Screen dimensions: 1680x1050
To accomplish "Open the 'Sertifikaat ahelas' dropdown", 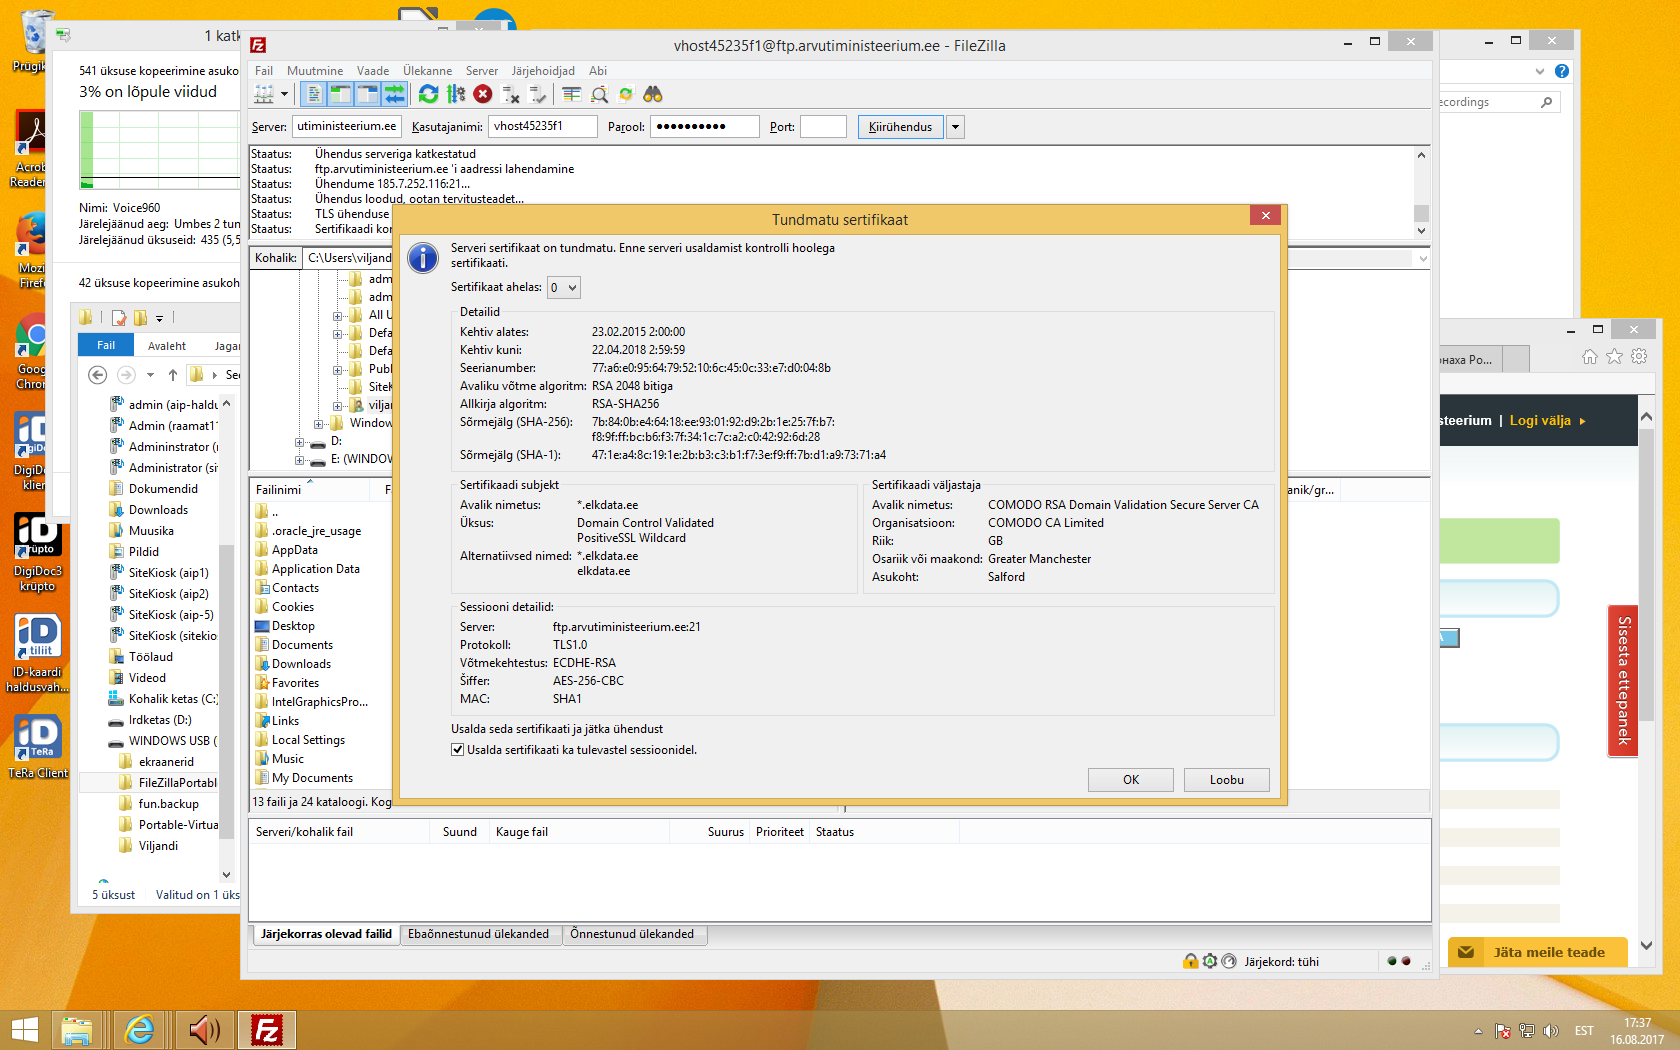I will coord(564,288).
